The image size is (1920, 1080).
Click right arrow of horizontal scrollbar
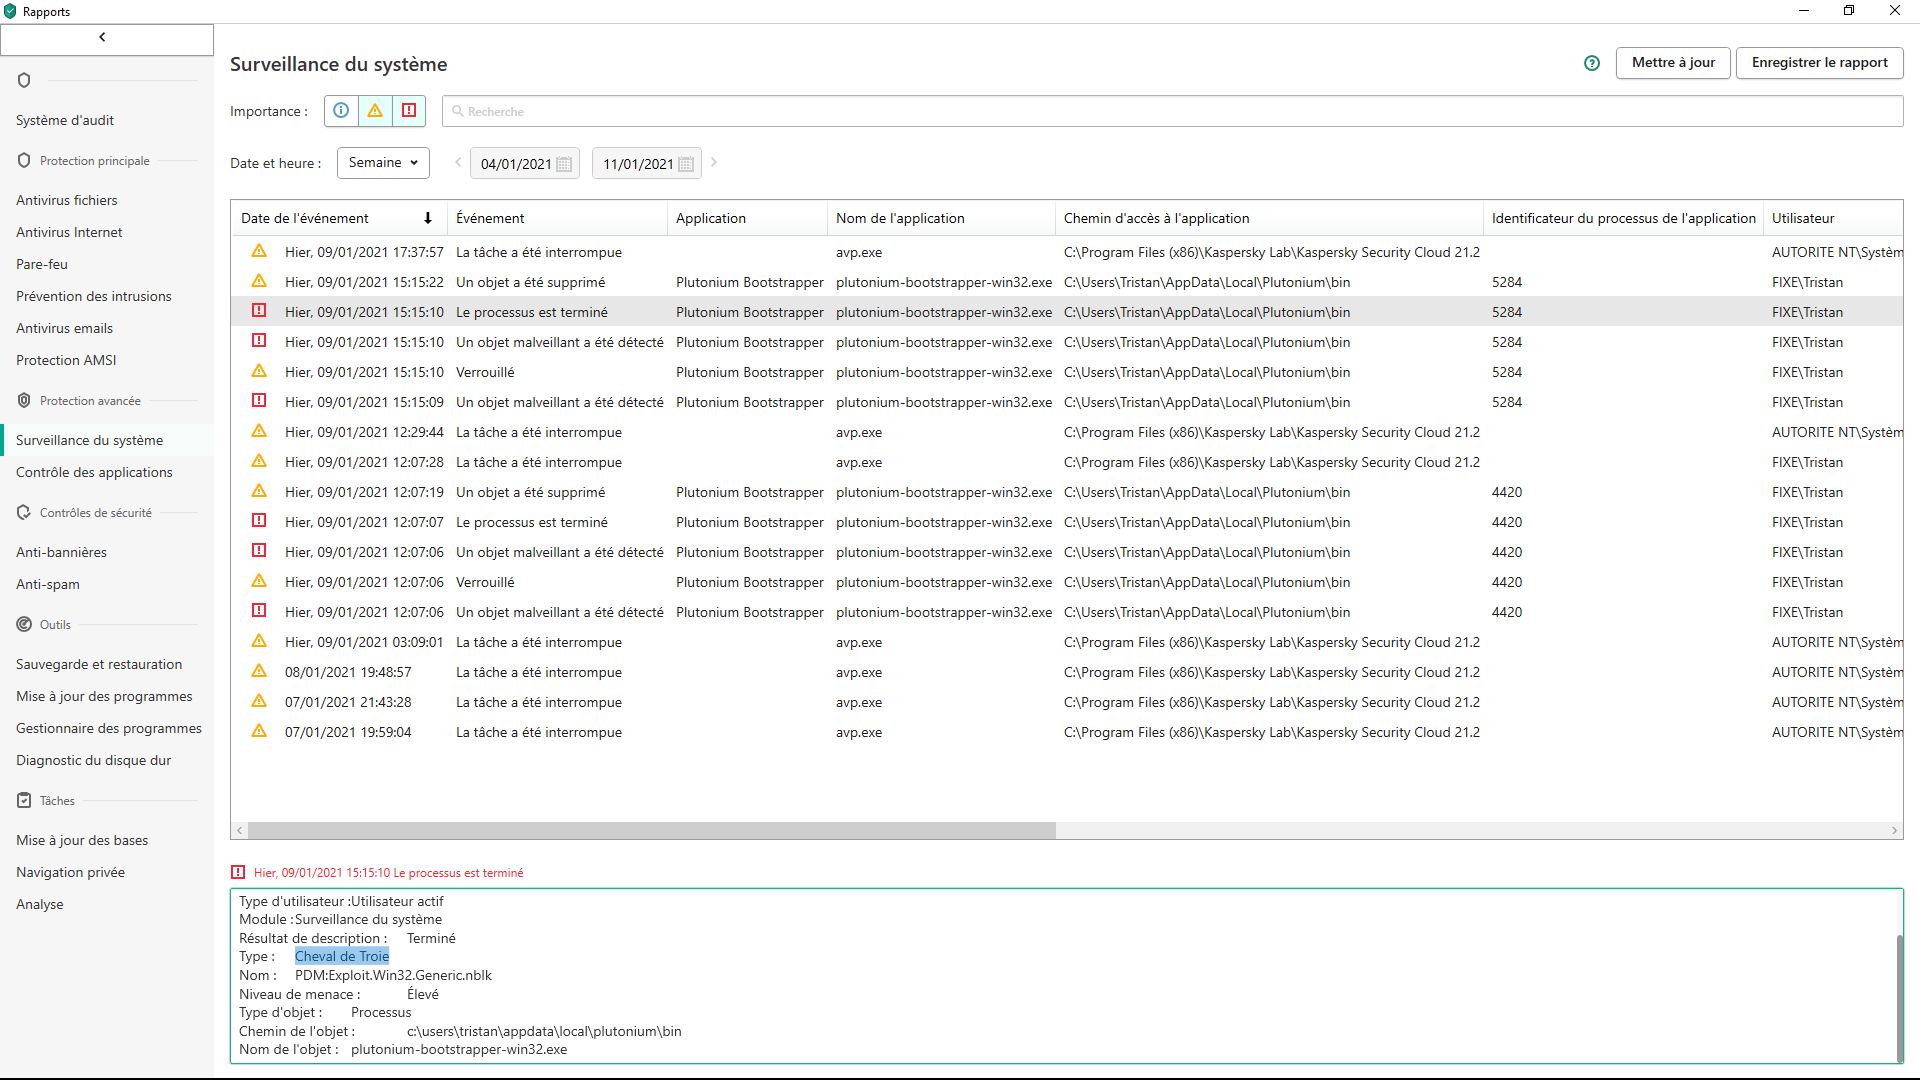click(x=1894, y=831)
